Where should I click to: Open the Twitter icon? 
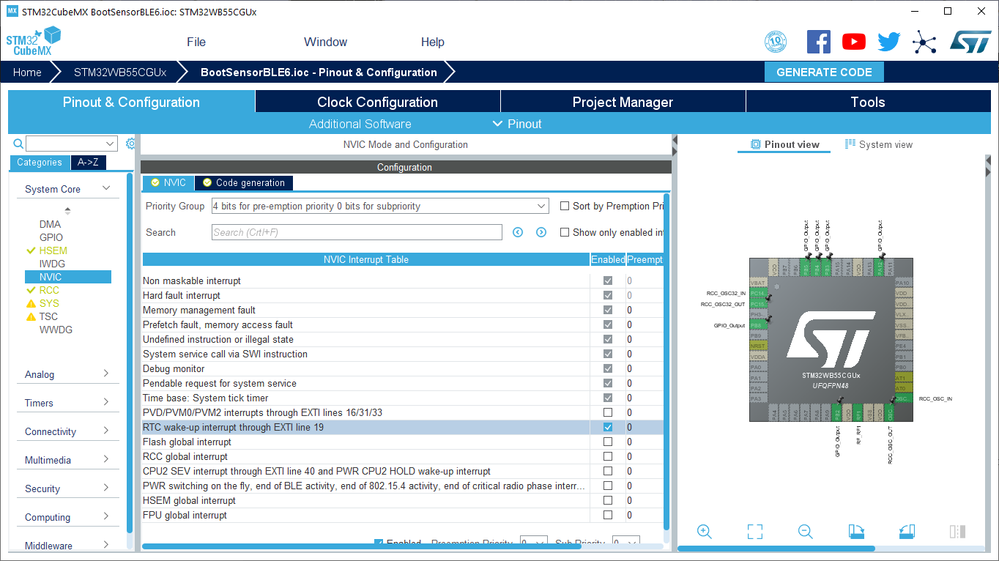tap(889, 42)
